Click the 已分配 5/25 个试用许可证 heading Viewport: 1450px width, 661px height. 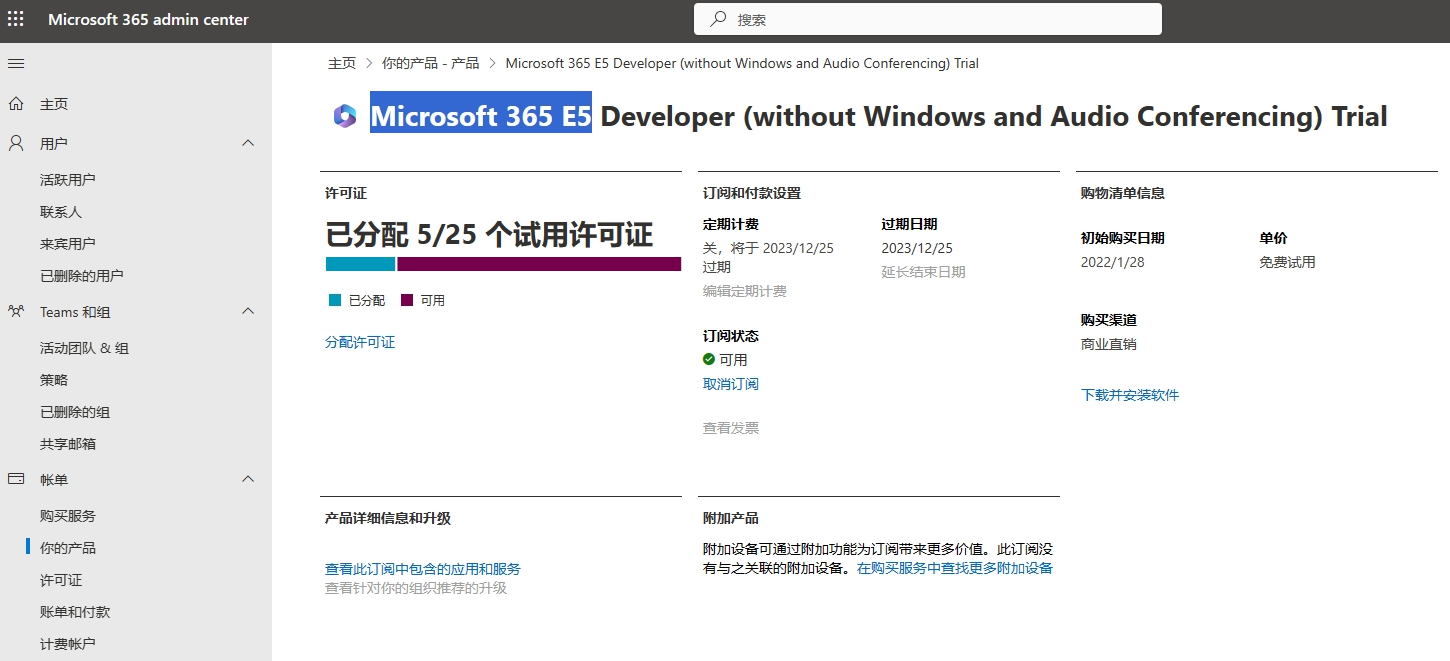click(489, 235)
